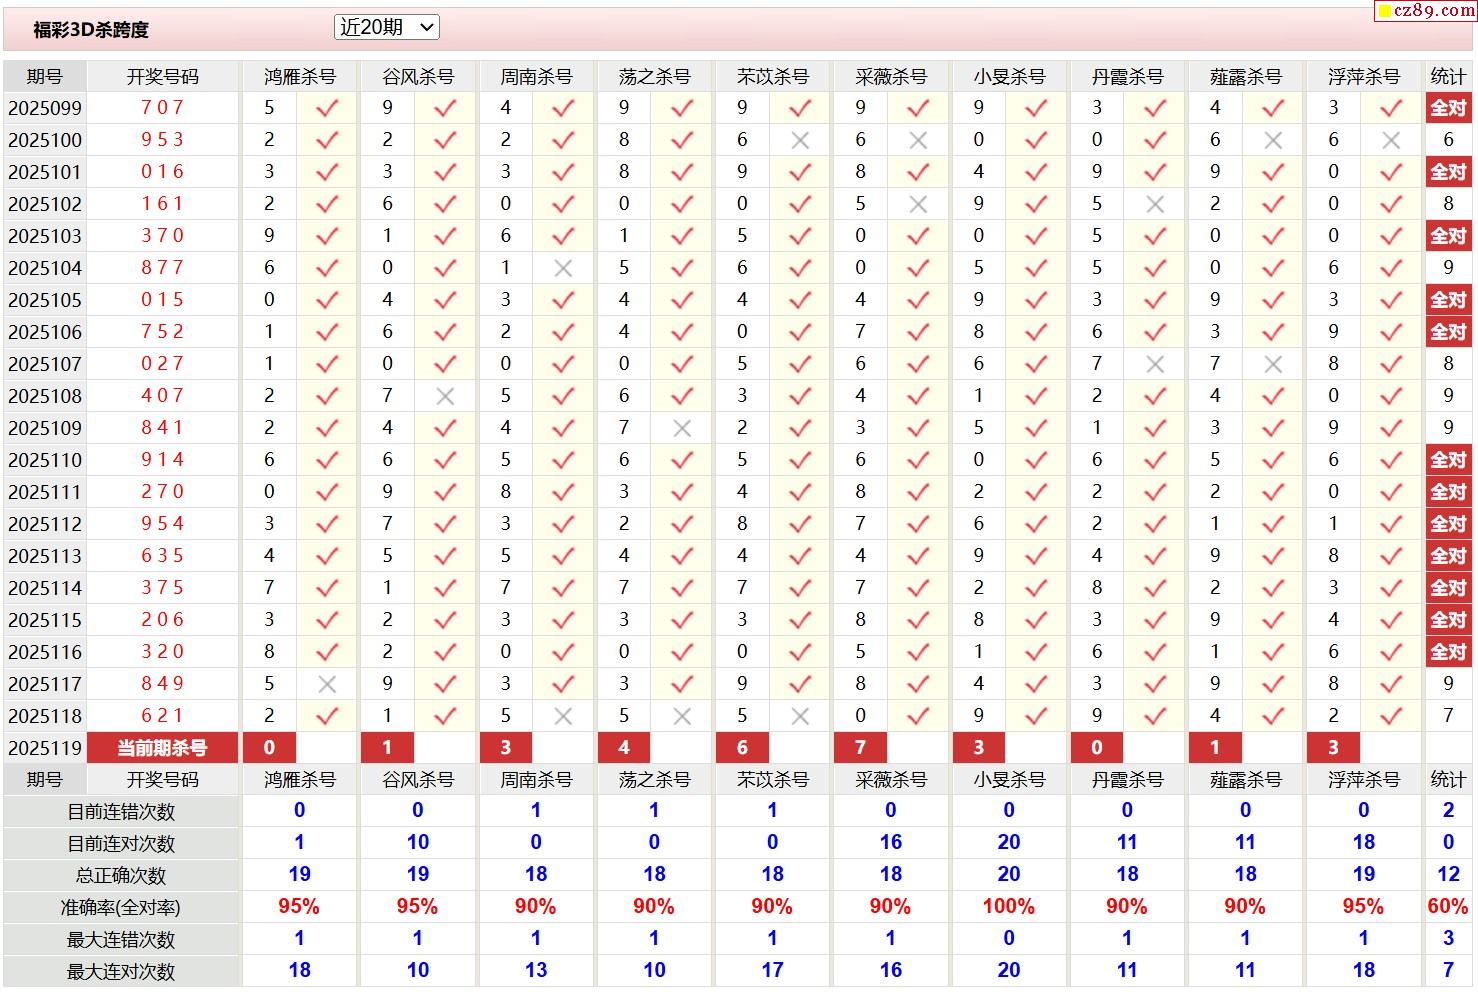Image resolution: width=1478 pixels, height=996 pixels.
Task: Select period number 2025119
Action: (45, 748)
